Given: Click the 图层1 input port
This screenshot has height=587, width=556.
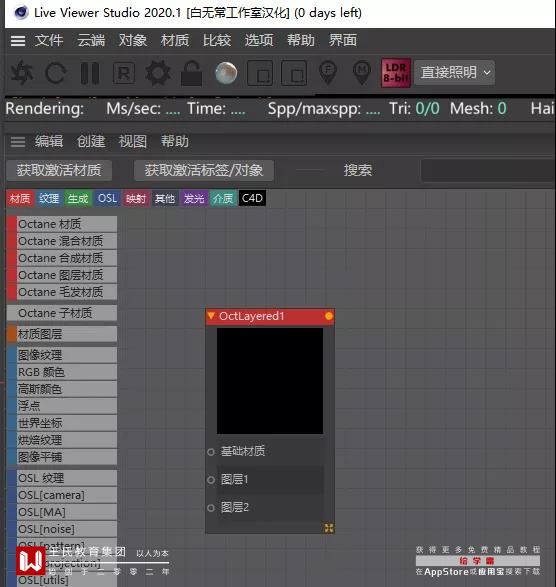Looking at the screenshot, I should pyautogui.click(x=211, y=480).
